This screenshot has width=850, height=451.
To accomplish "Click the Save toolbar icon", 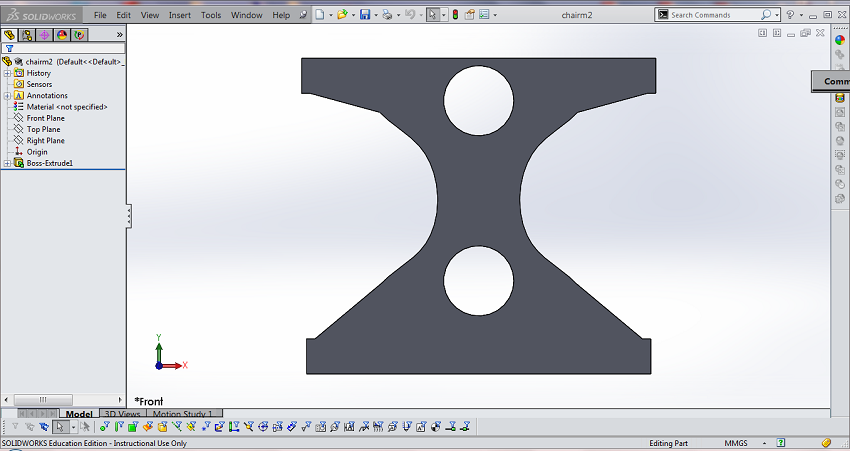I will point(365,15).
